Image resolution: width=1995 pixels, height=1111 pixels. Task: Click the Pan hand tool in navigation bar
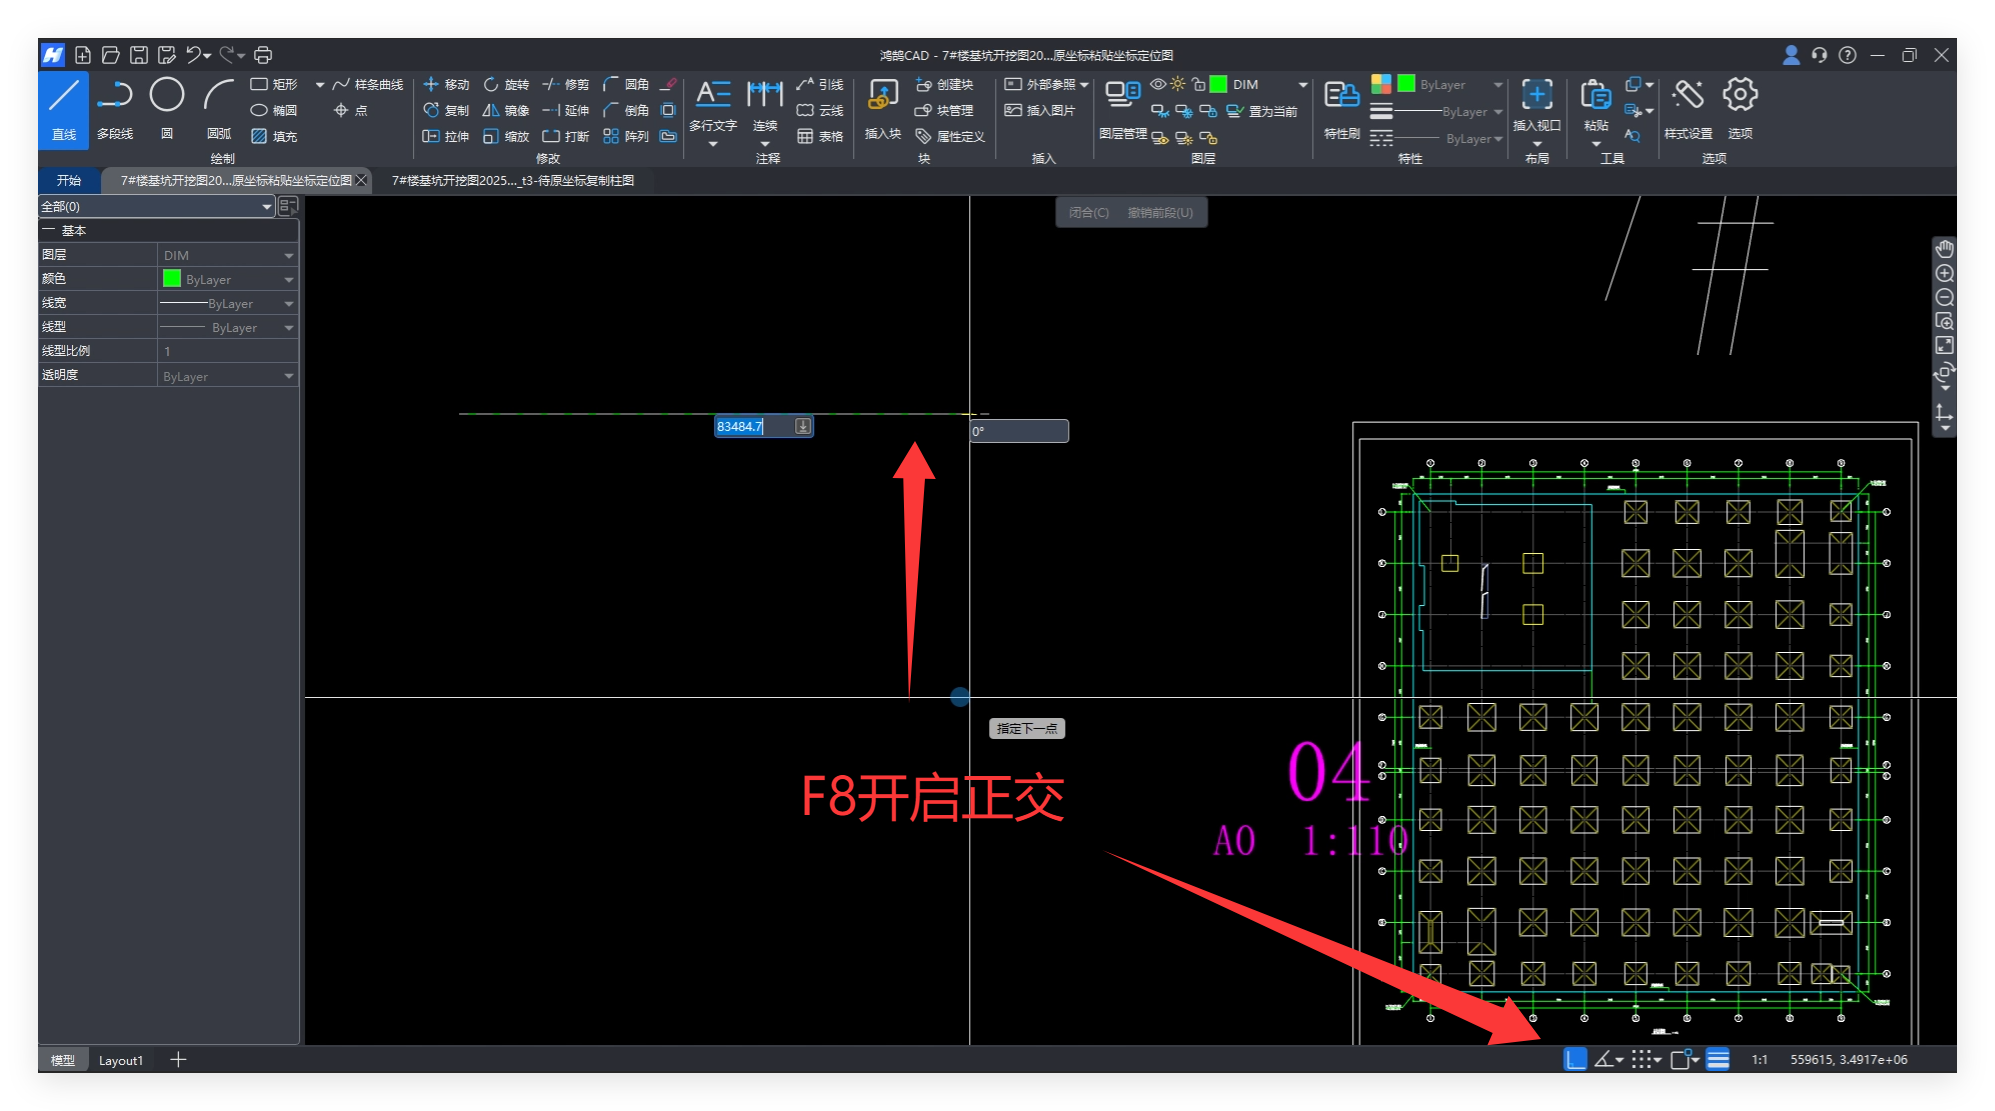coord(1944,249)
